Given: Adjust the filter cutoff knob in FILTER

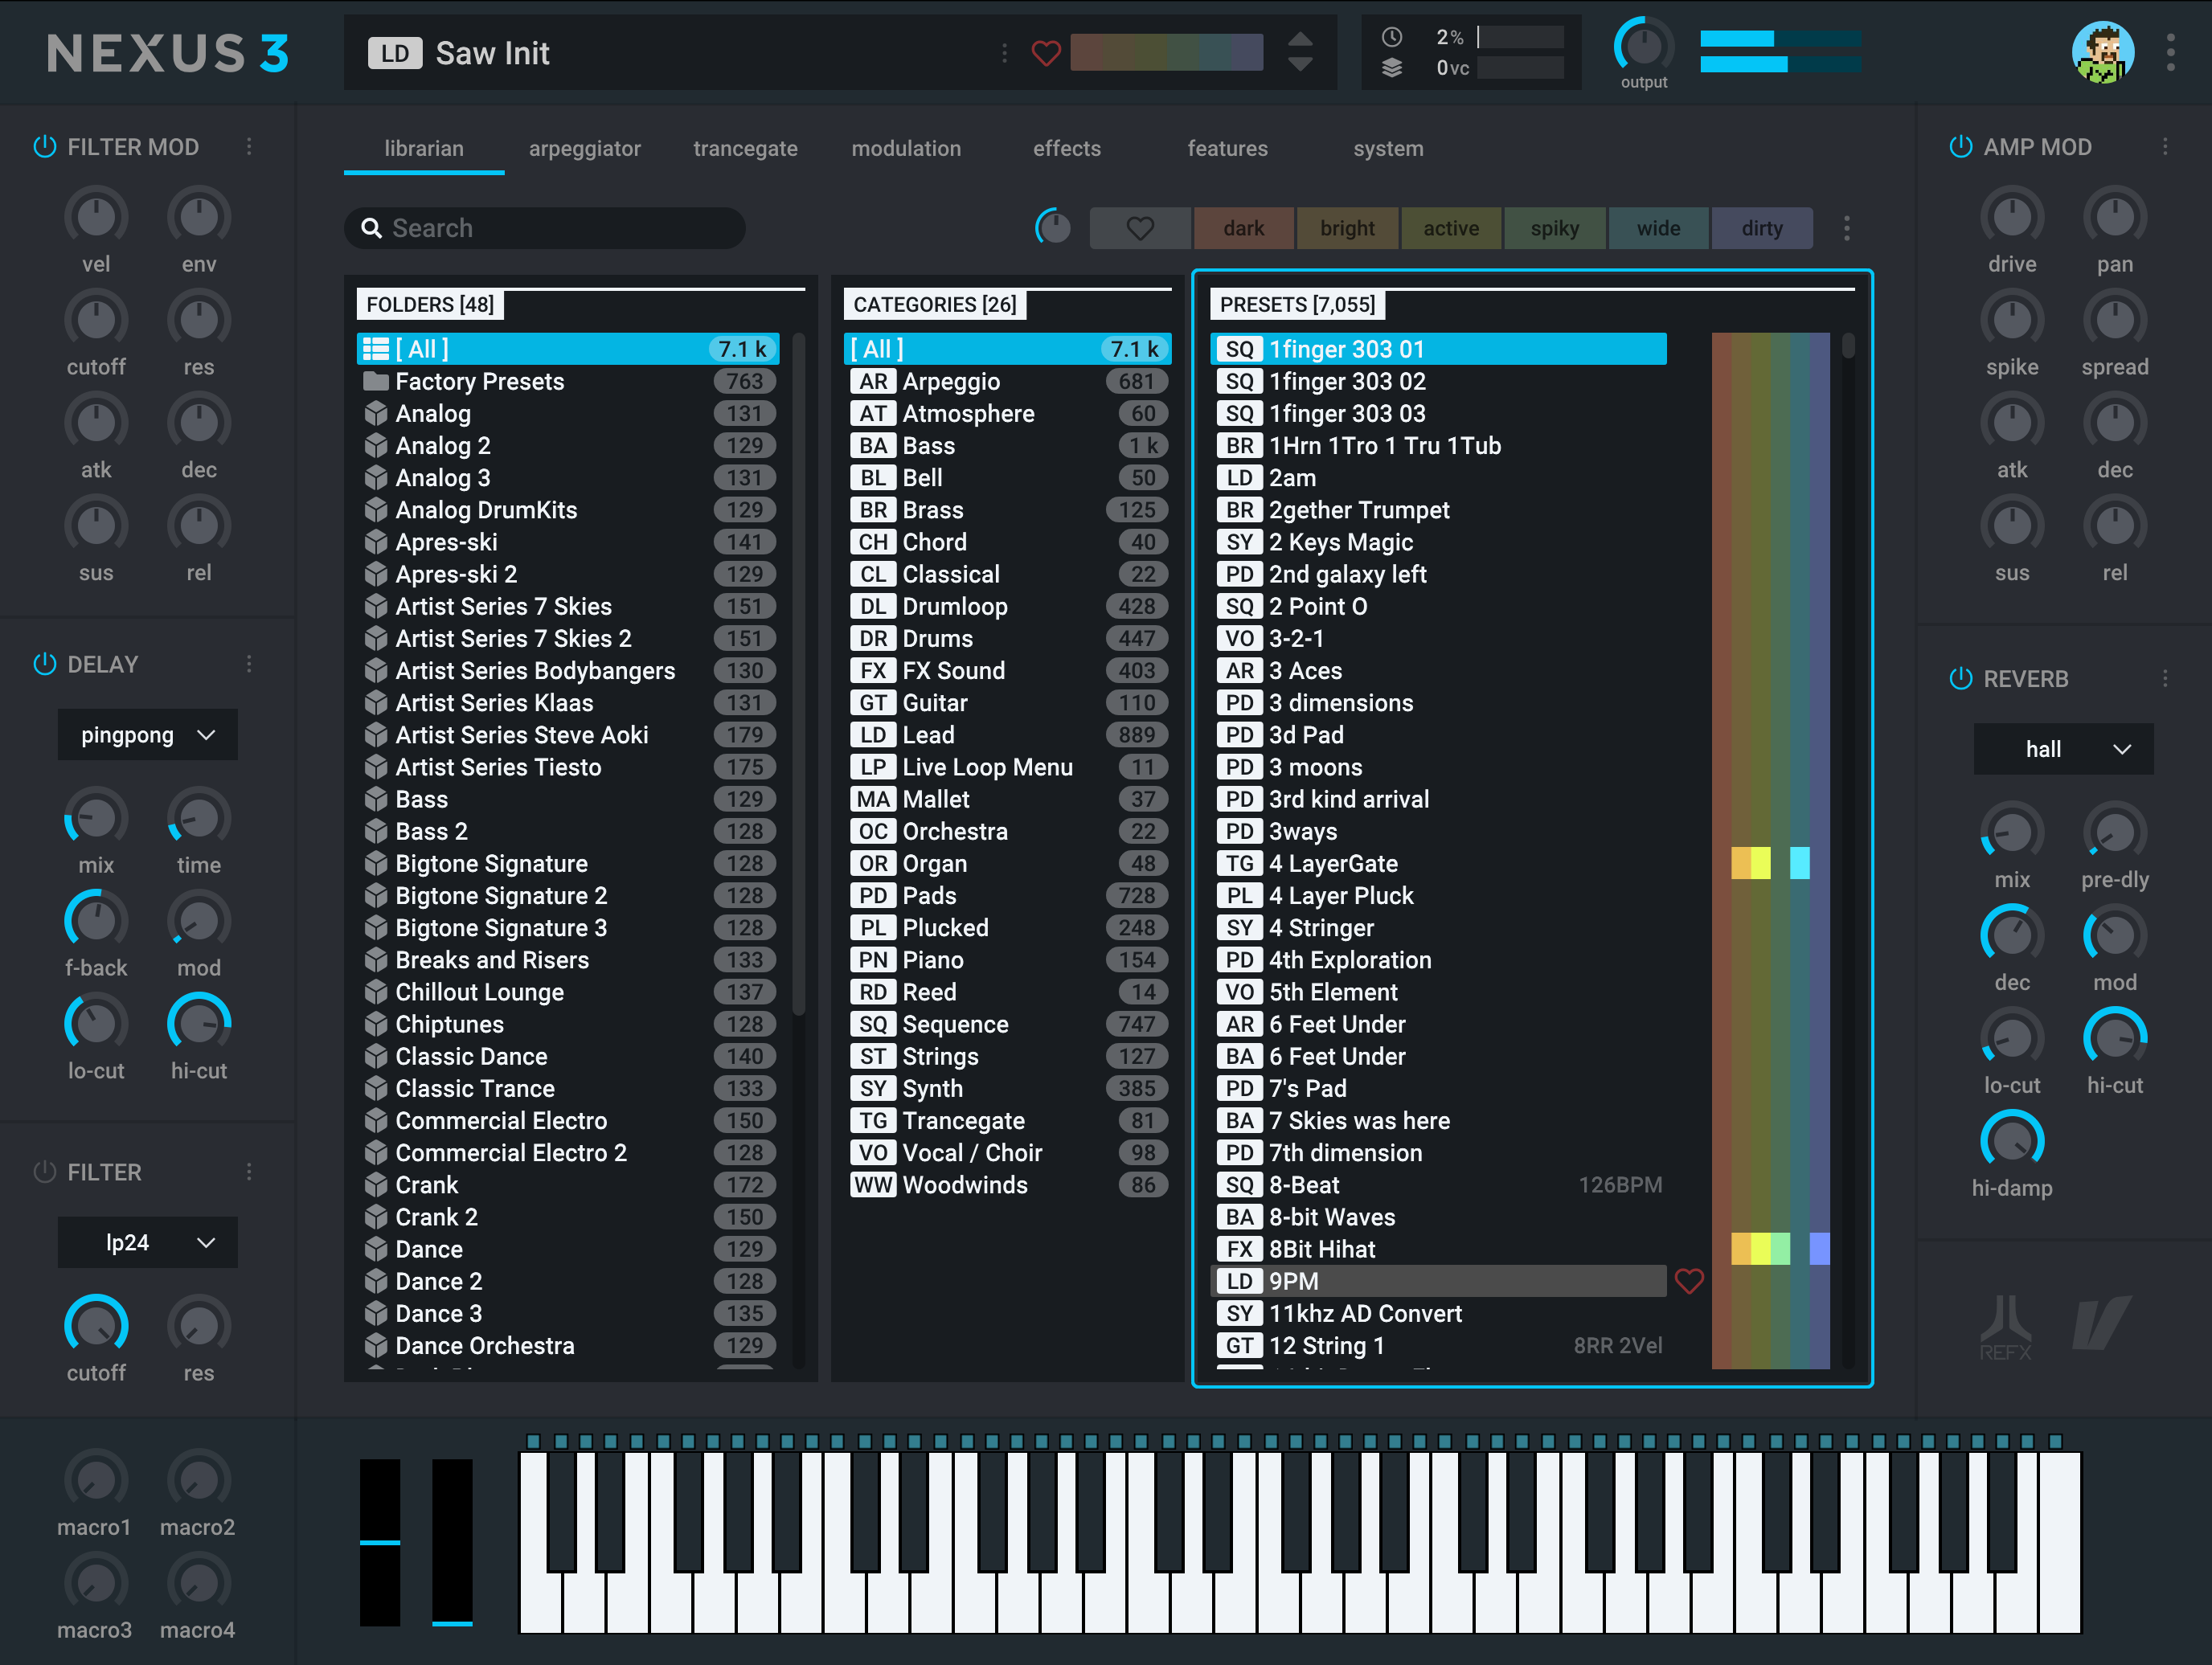Looking at the screenshot, I should point(96,1326).
